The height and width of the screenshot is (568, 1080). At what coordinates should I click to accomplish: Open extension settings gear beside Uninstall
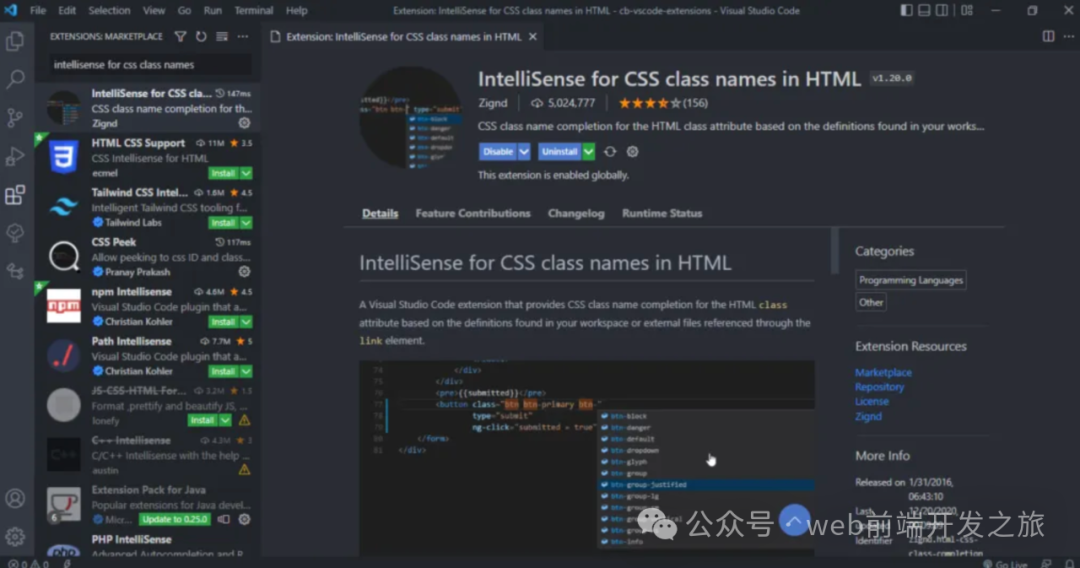pyautogui.click(x=632, y=151)
